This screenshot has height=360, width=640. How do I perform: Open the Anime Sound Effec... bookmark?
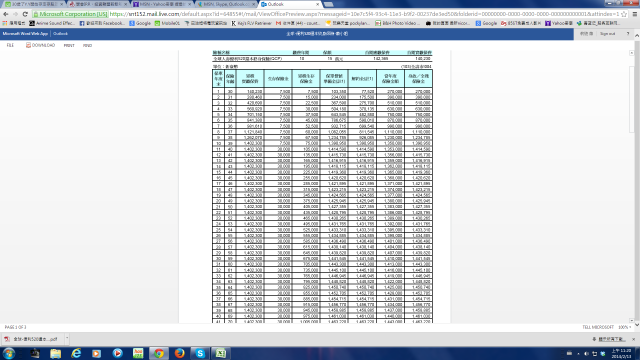tap(52, 23)
